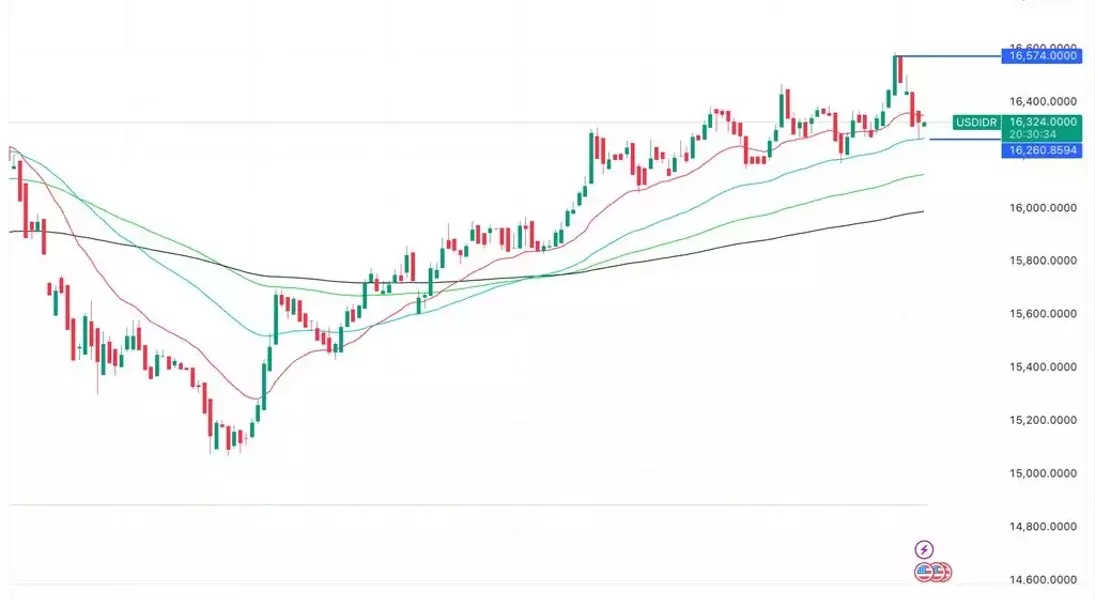Click the 16,400.0000 price axis label

[1043, 102]
